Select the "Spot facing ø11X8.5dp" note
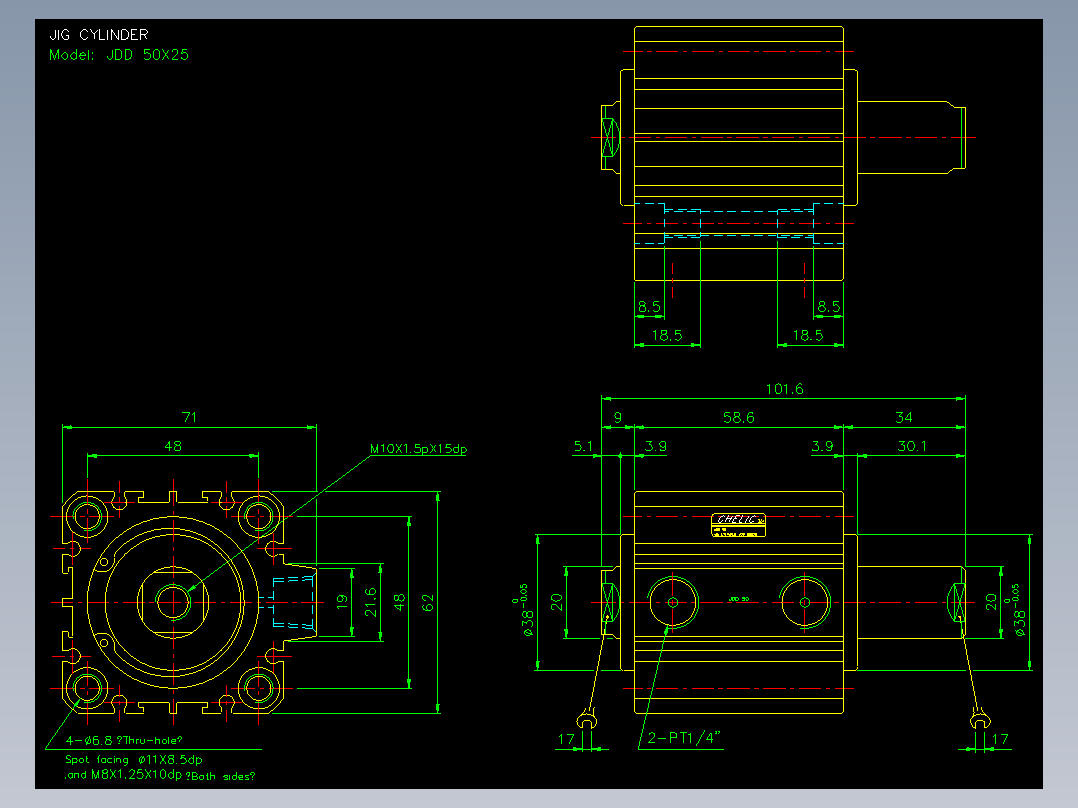This screenshot has height=808, width=1078. (x=134, y=760)
